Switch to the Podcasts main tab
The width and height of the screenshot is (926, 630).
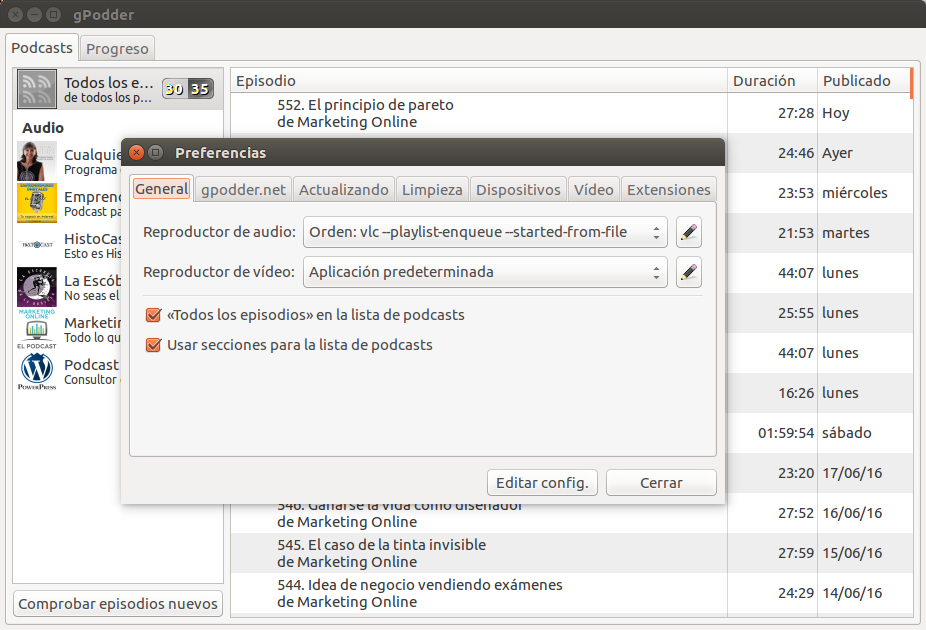tap(42, 48)
